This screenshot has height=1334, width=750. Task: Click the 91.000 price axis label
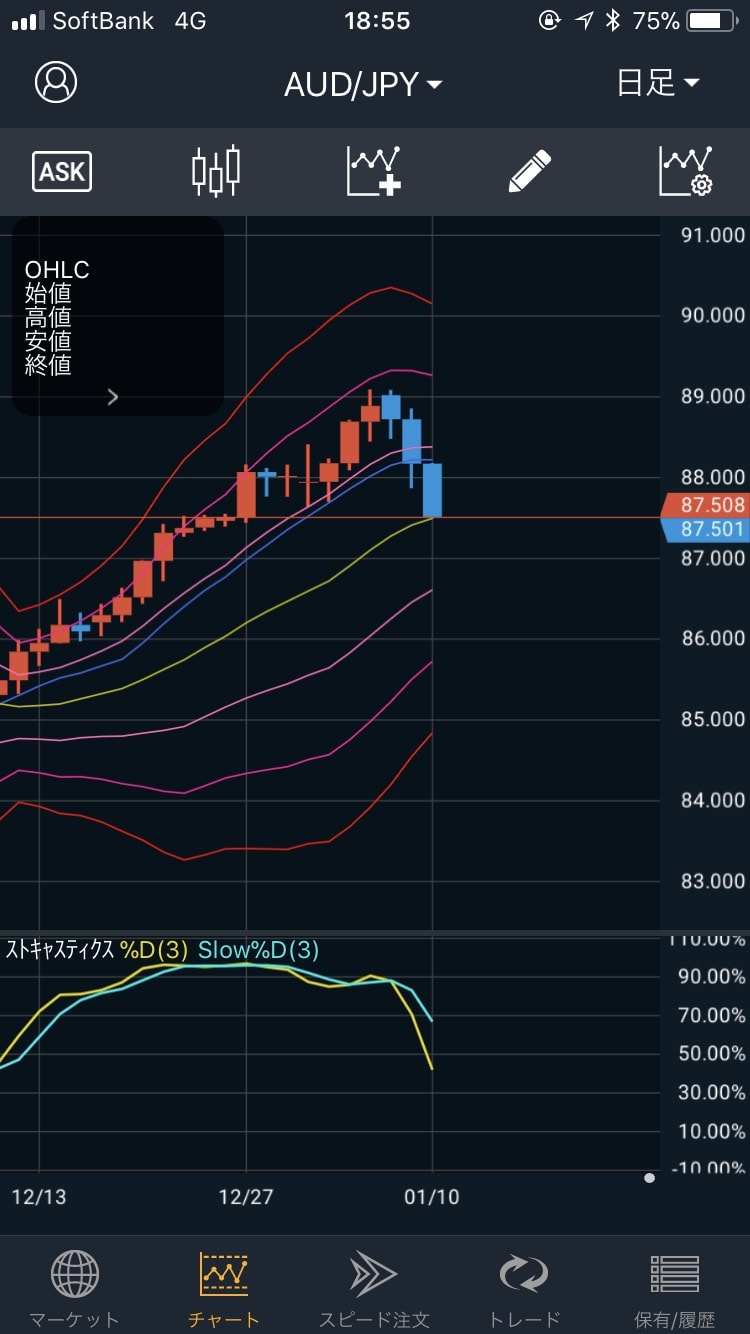pos(713,235)
